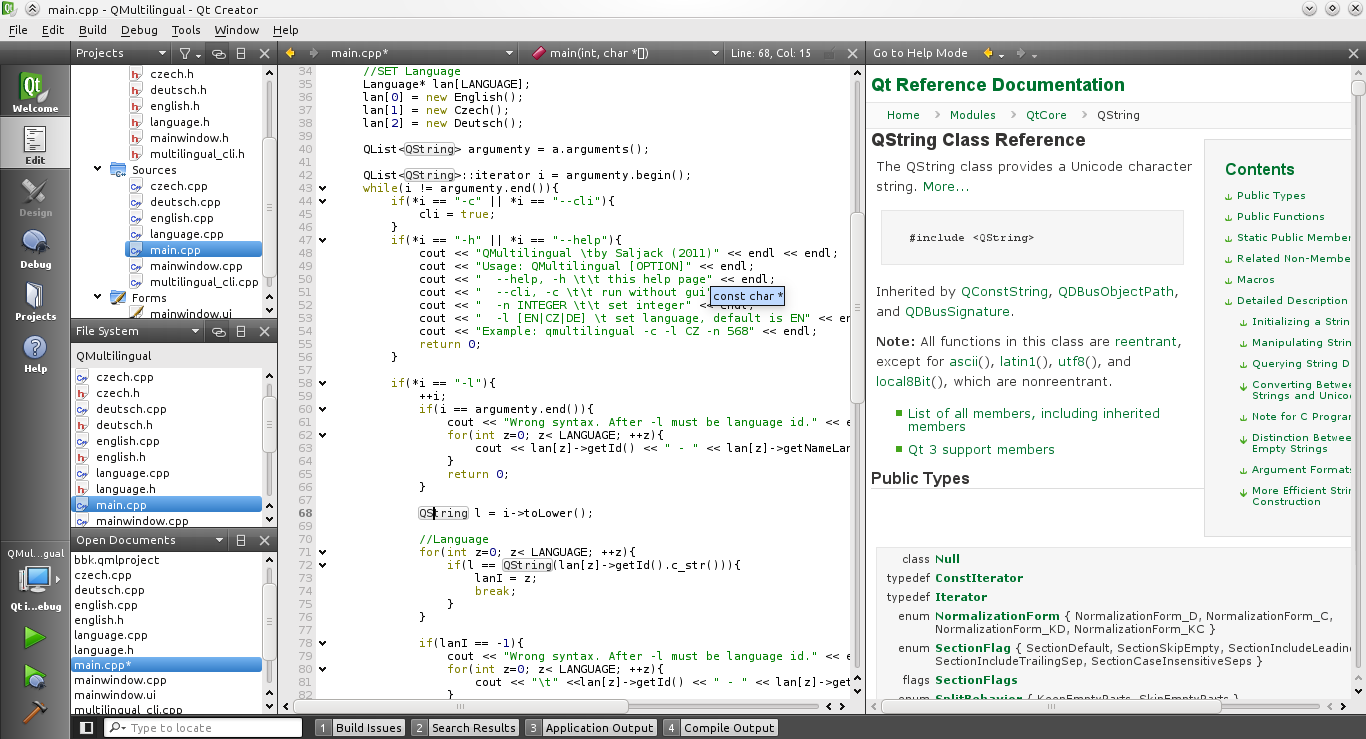
Task: Show the Build Issues output pane
Action: coord(360,728)
